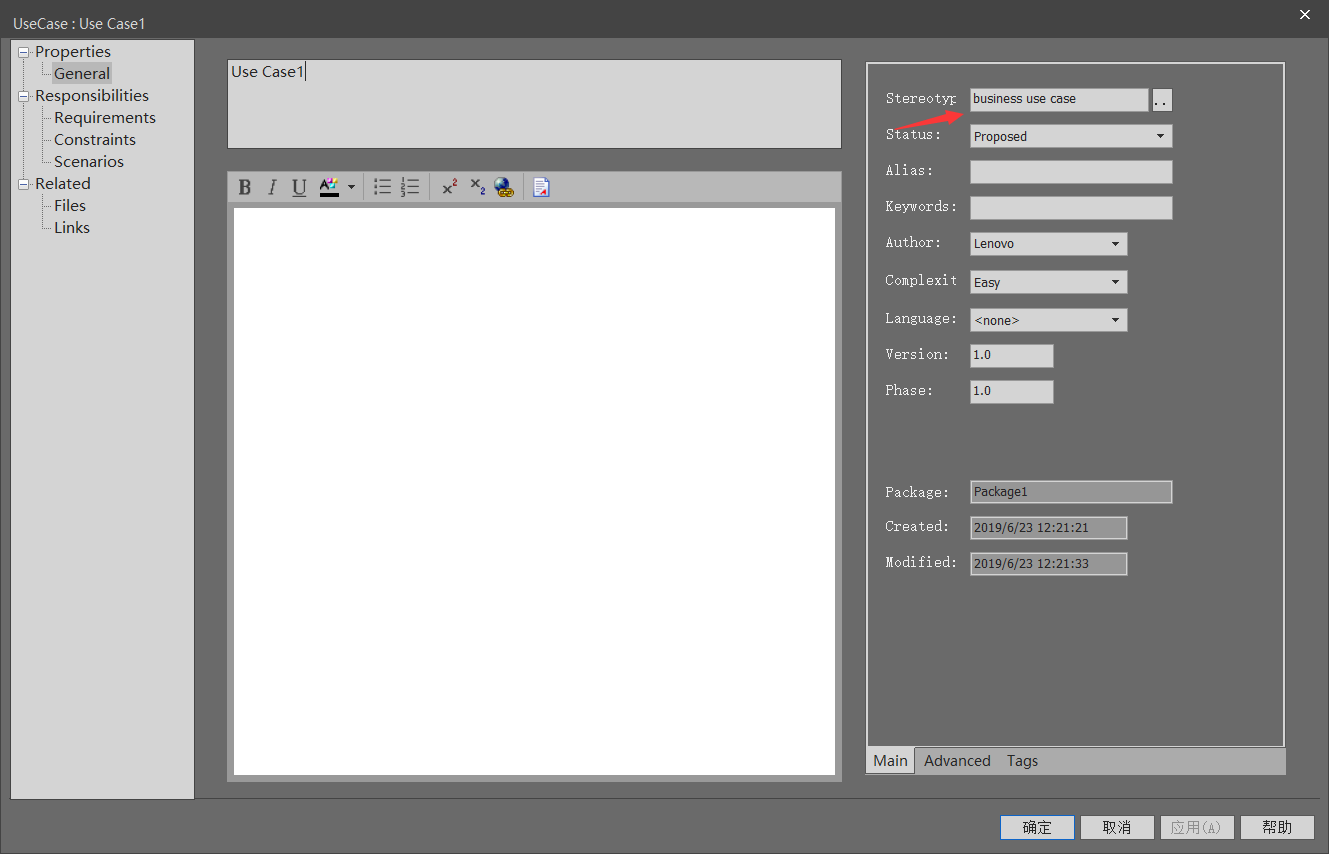
Task: Click the 确定 button
Action: [1037, 827]
